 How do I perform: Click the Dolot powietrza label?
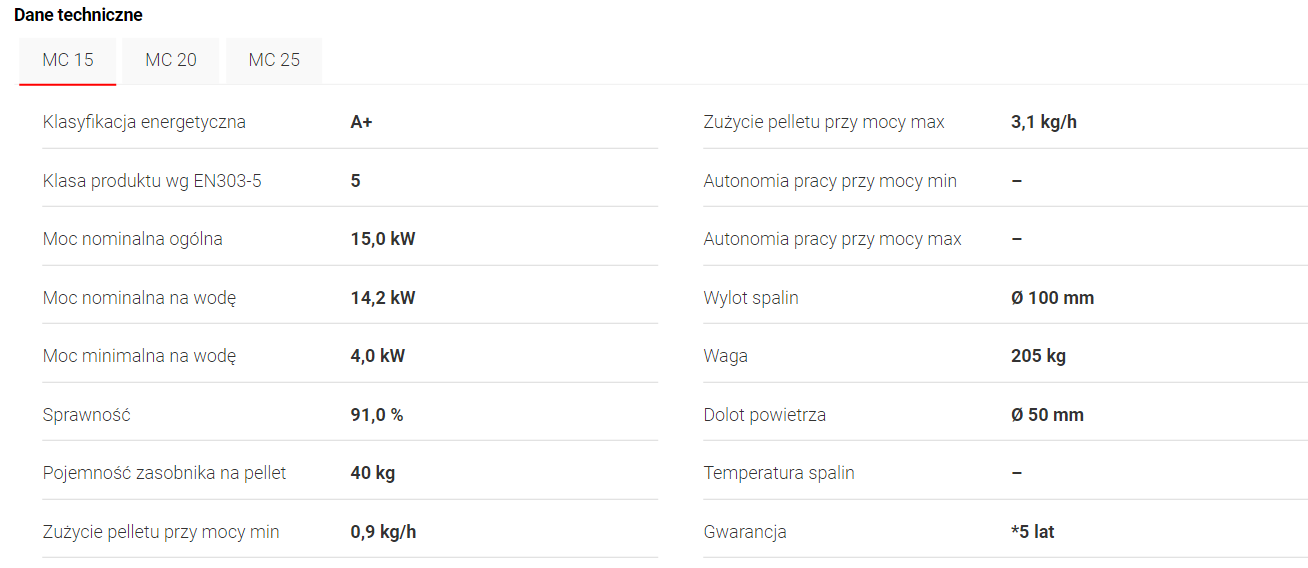(765, 415)
